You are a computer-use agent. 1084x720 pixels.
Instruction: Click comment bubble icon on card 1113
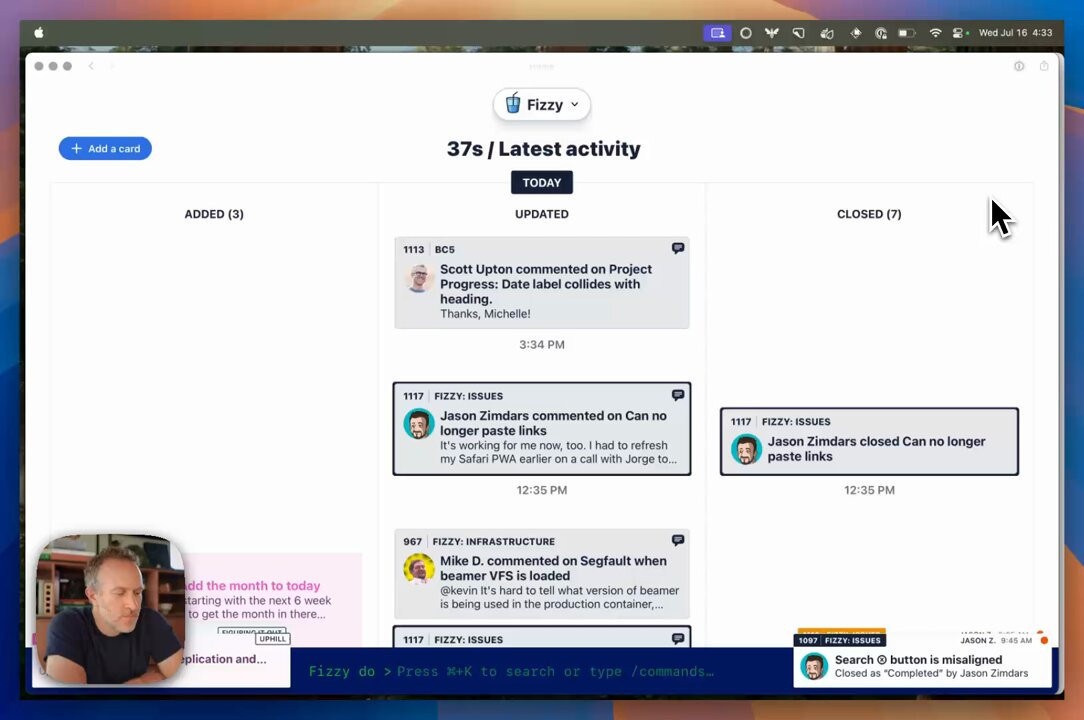tap(678, 248)
